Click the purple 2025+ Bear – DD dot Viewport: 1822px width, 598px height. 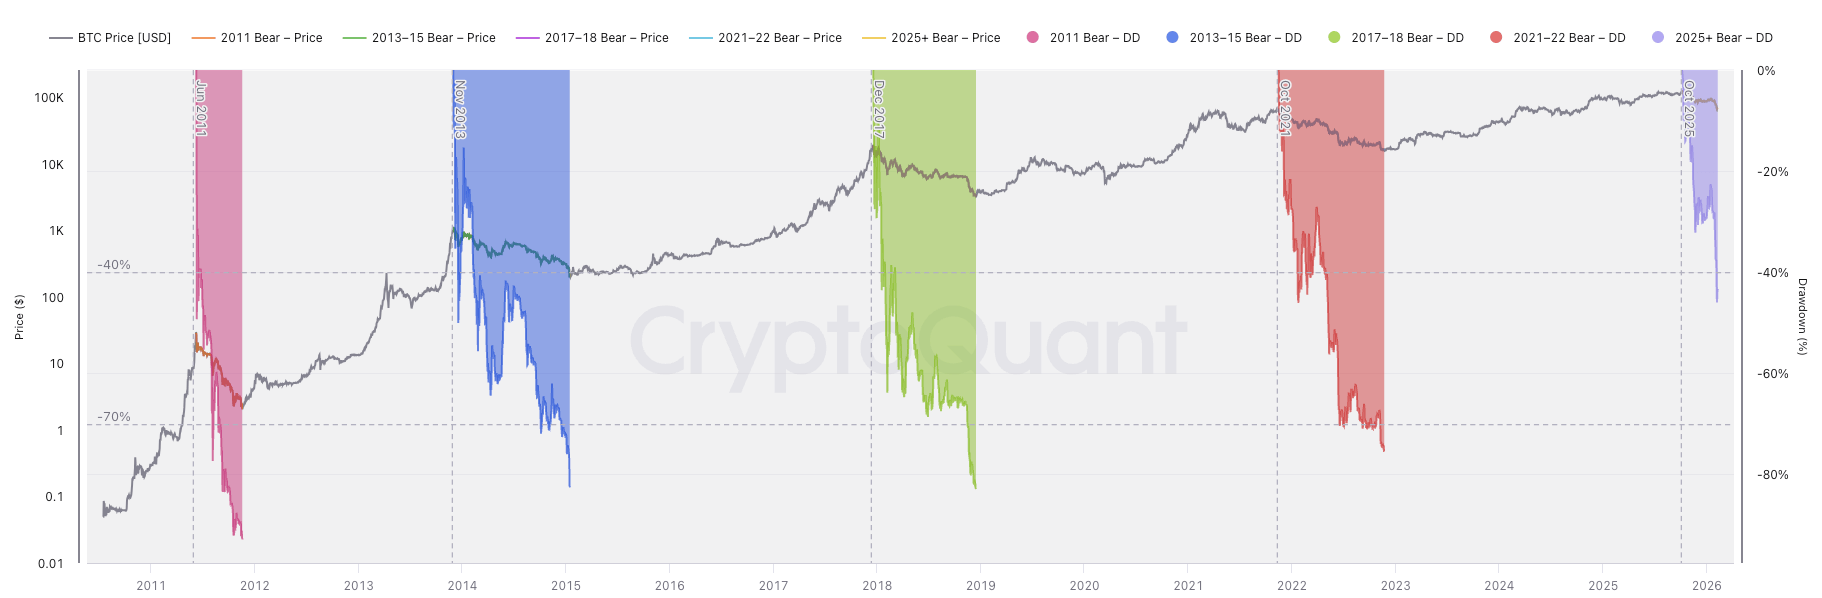[1658, 37]
